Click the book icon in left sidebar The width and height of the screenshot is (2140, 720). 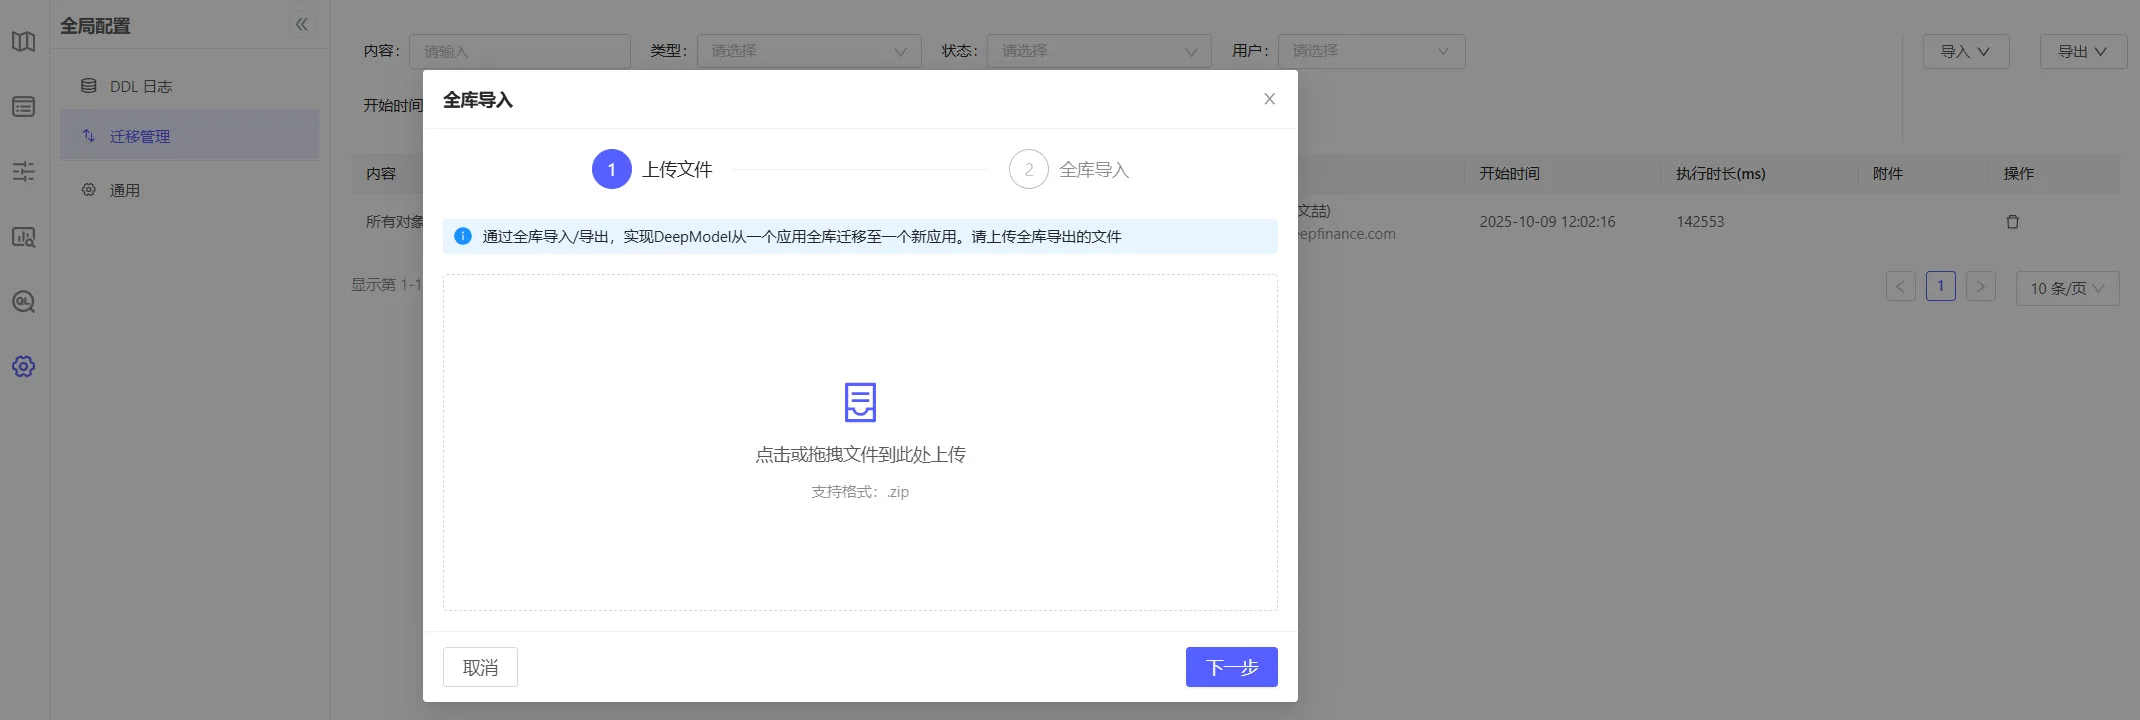24,42
